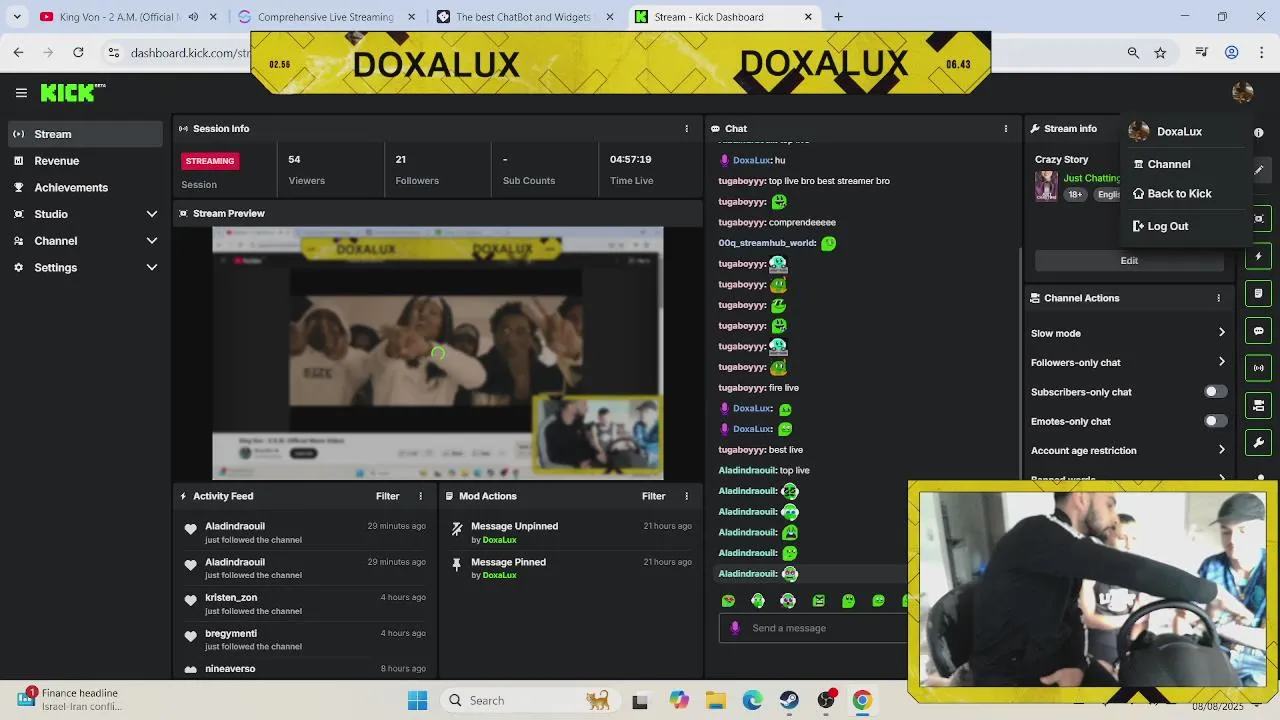
Task: Click 00q_streamhub_world username in chat
Action: (766, 243)
